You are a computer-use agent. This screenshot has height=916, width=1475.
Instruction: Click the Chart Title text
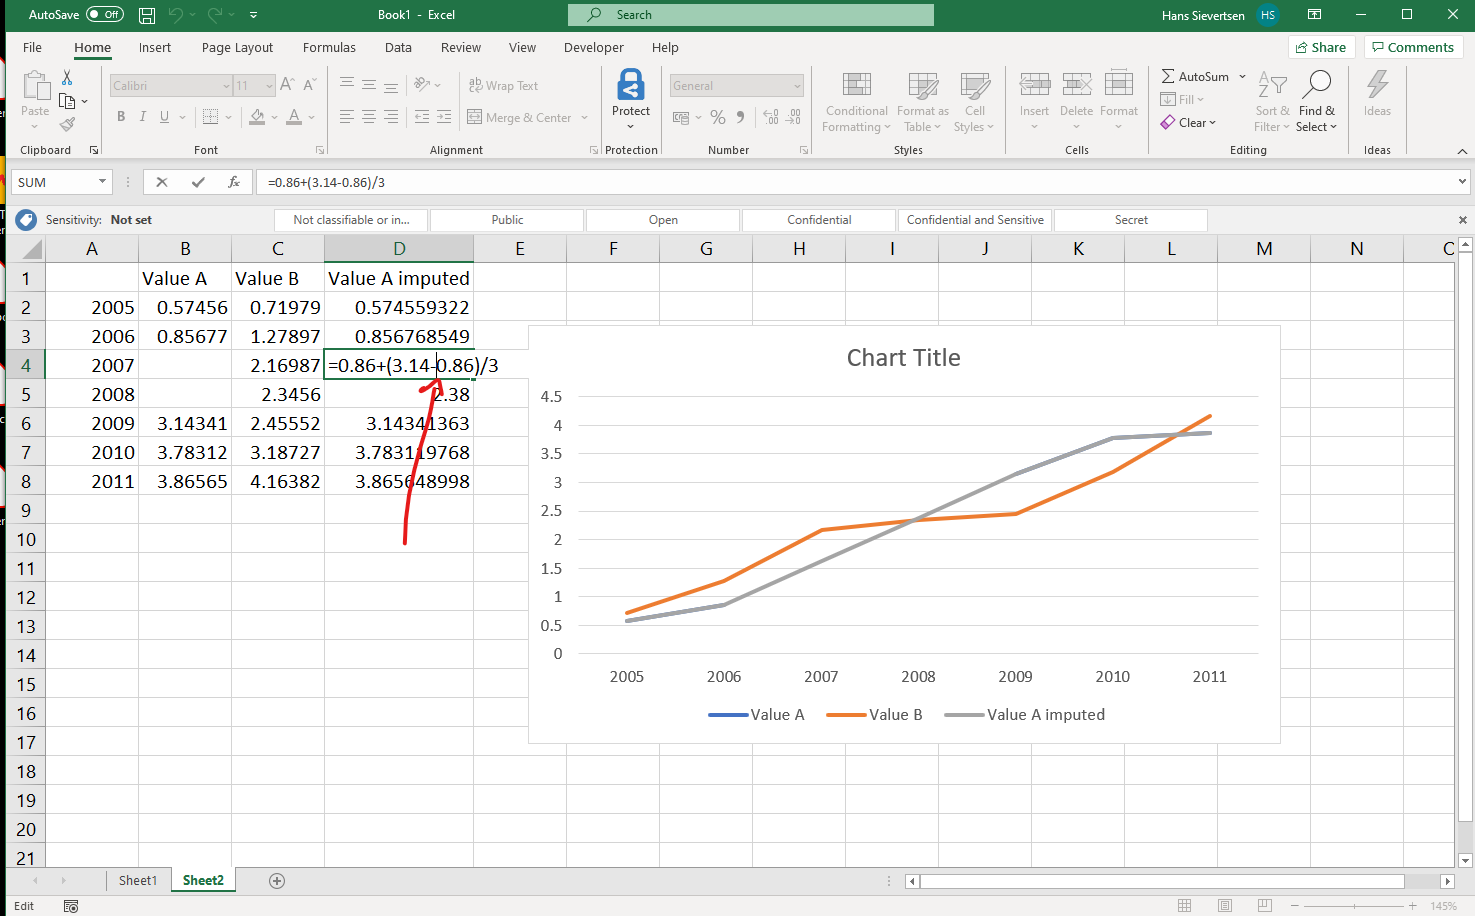pos(903,358)
